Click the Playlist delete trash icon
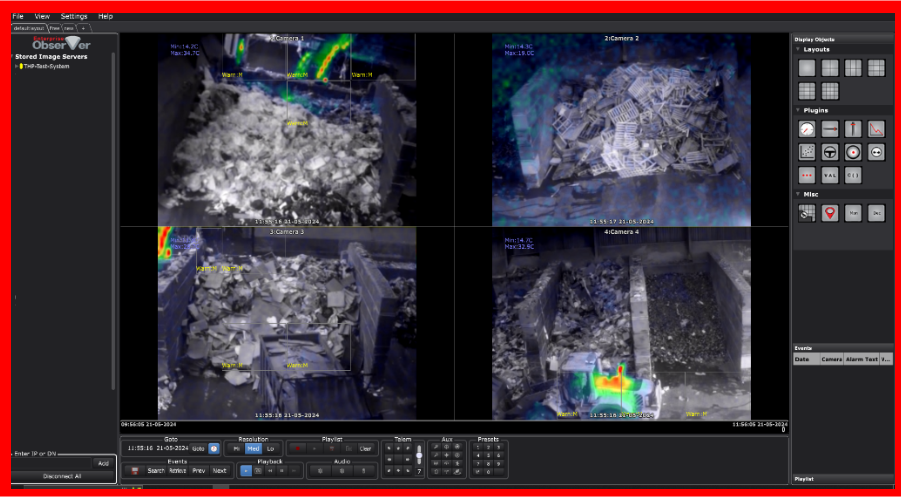901x498 pixels. (332, 448)
